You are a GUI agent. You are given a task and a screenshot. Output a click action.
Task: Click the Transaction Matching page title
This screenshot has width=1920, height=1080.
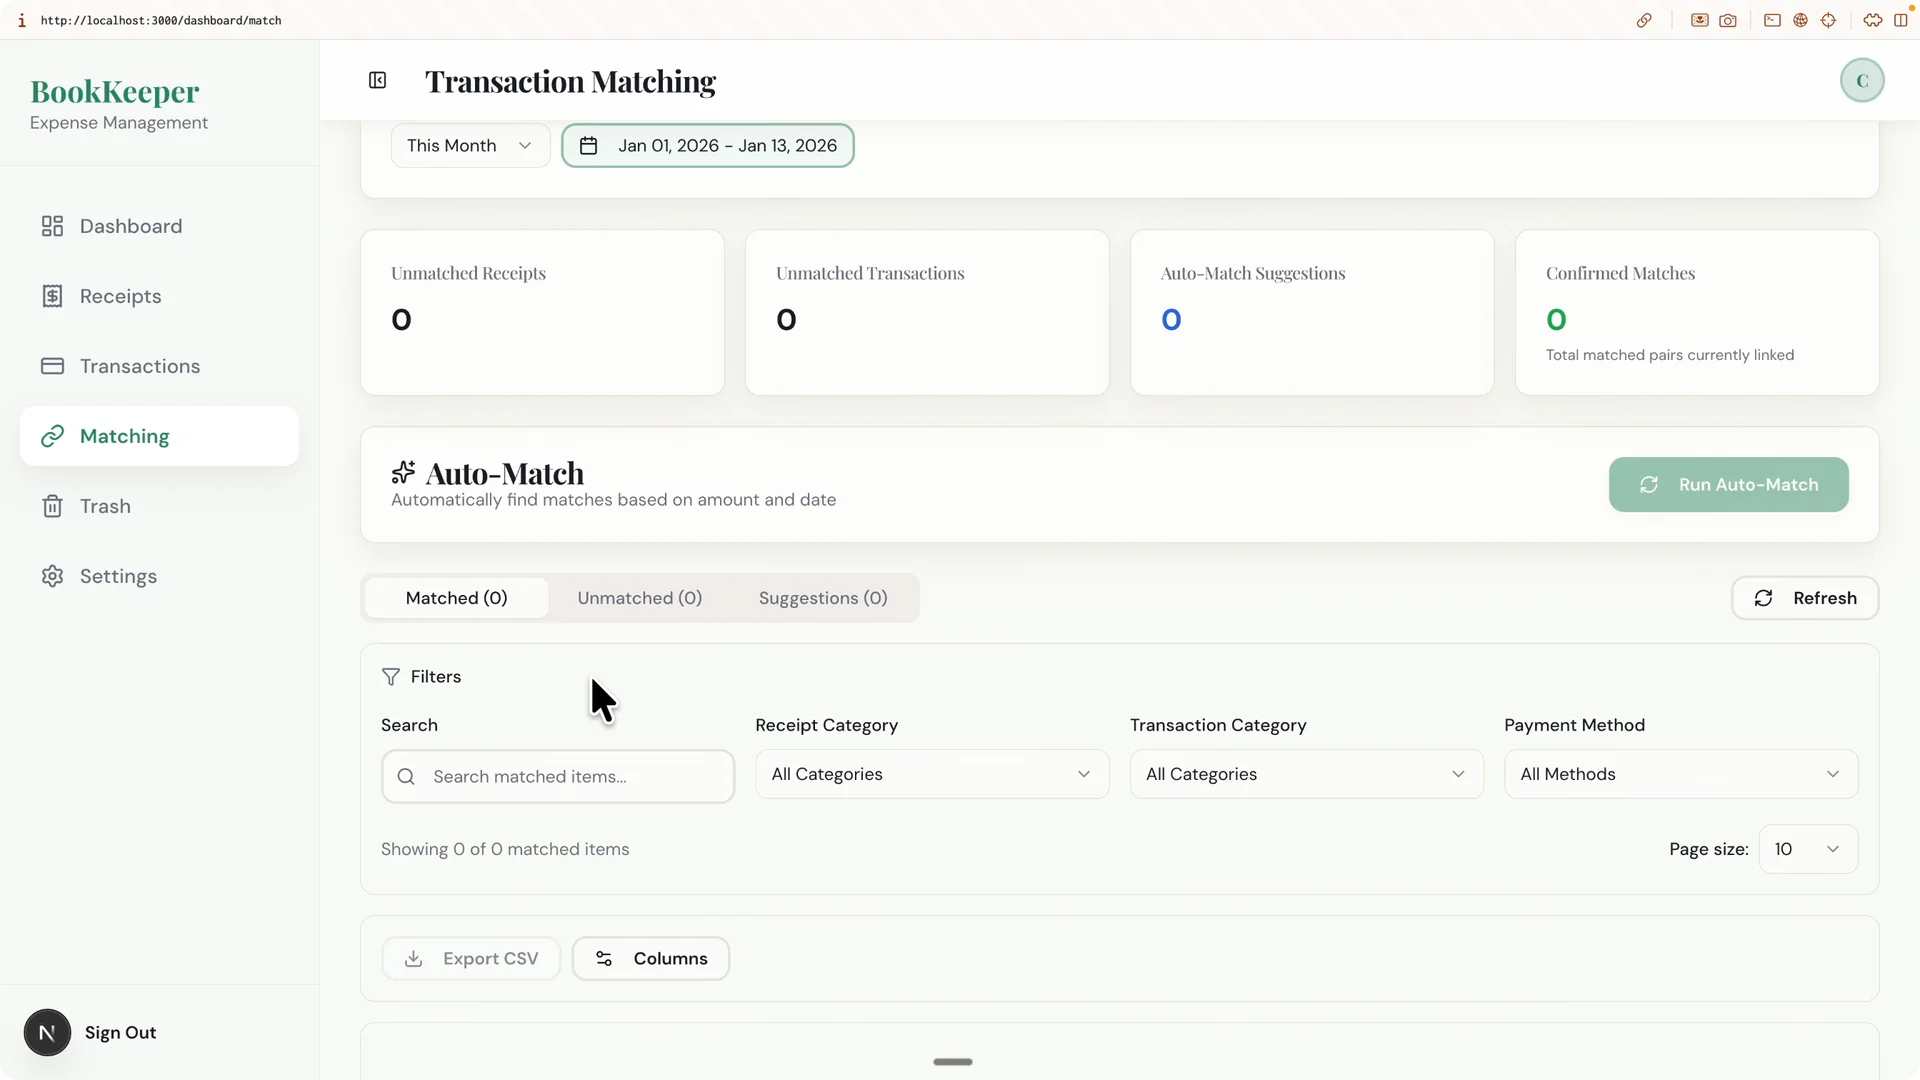(x=570, y=81)
